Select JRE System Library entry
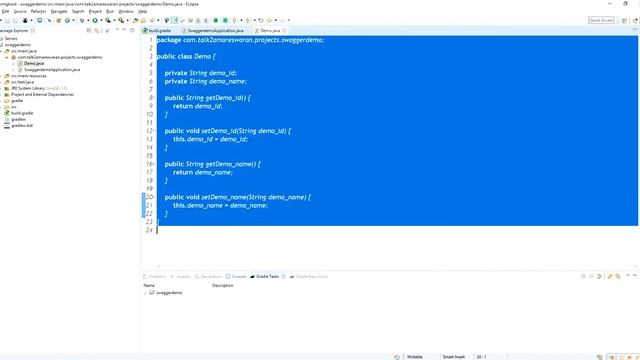 [39, 88]
